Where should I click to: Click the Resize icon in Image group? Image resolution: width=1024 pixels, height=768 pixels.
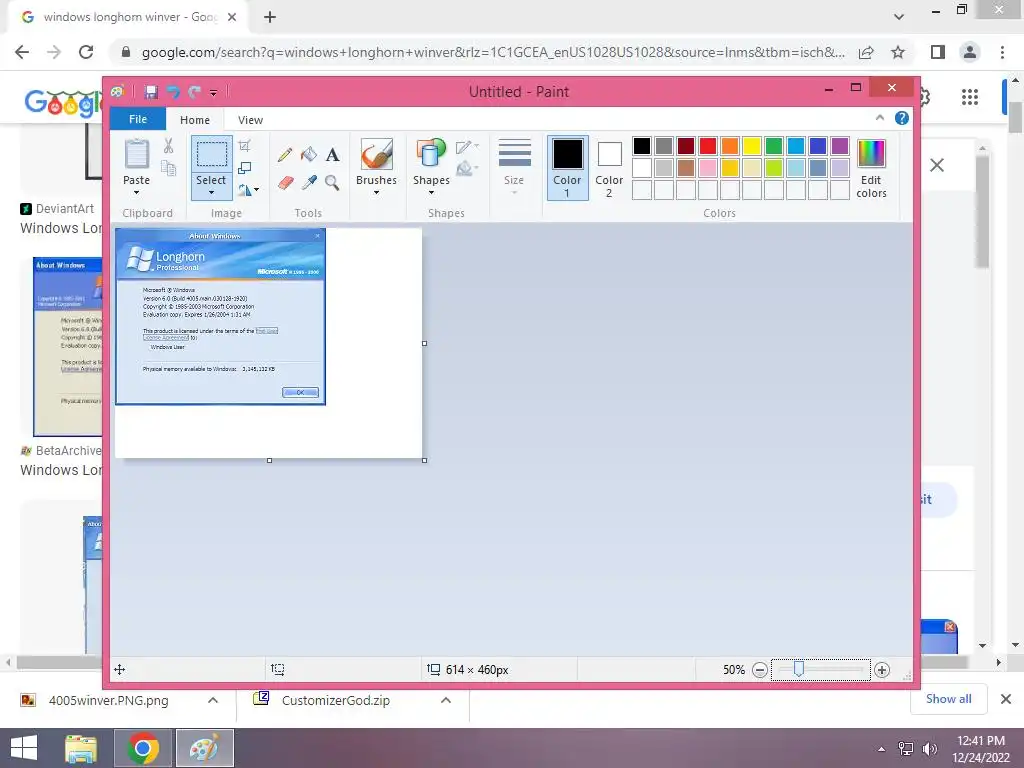[245, 168]
